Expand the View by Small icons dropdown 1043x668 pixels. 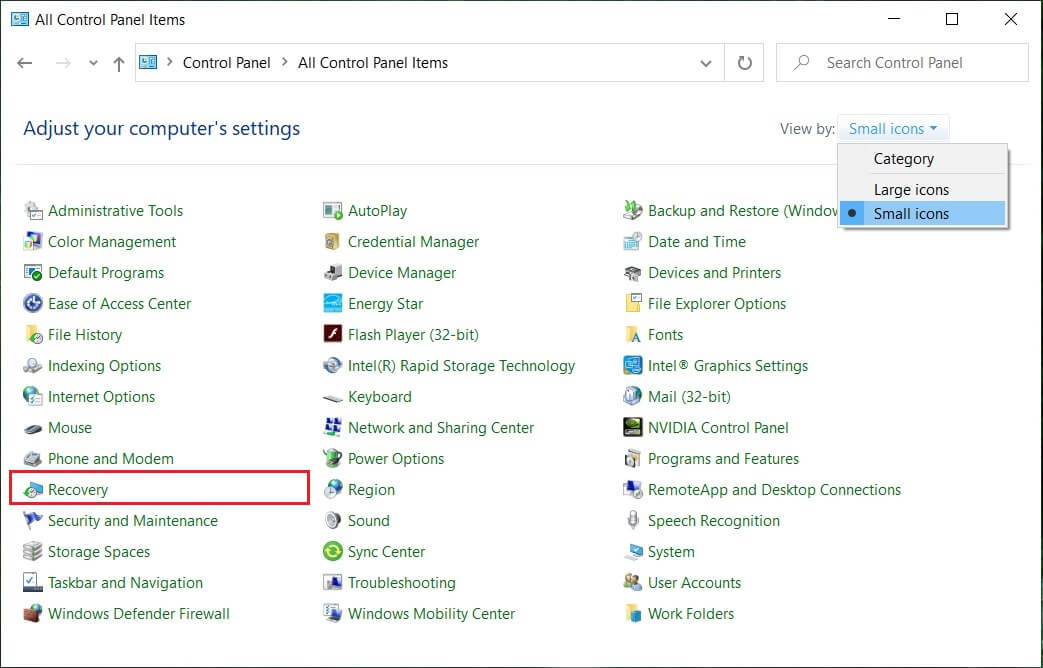click(893, 129)
